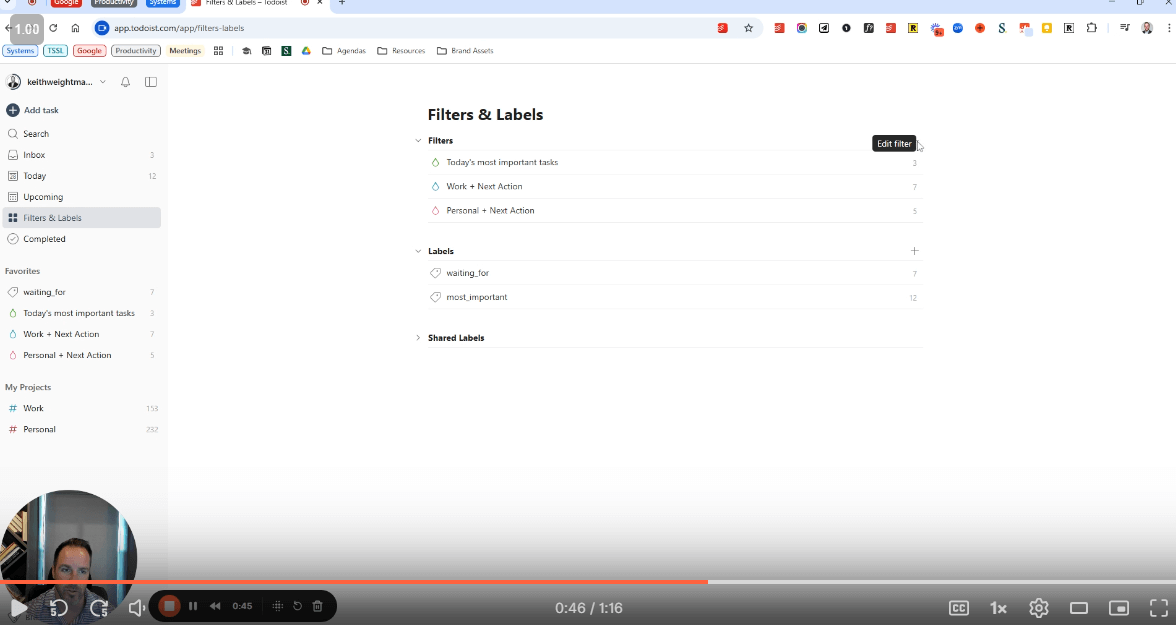This screenshot has height=625, width=1176.
Task: Open the Systems bookmark group
Action: pos(20,50)
